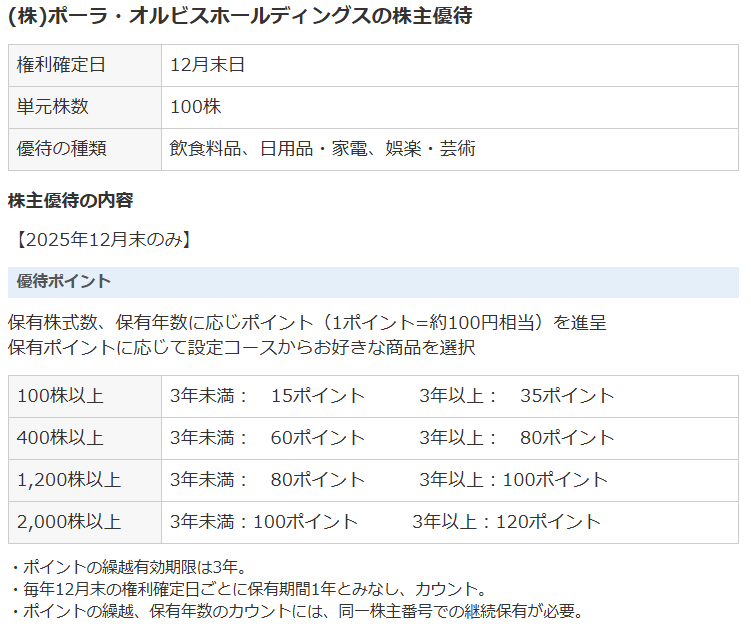Click the 1ポイント=約100円相当 description line

306,323
